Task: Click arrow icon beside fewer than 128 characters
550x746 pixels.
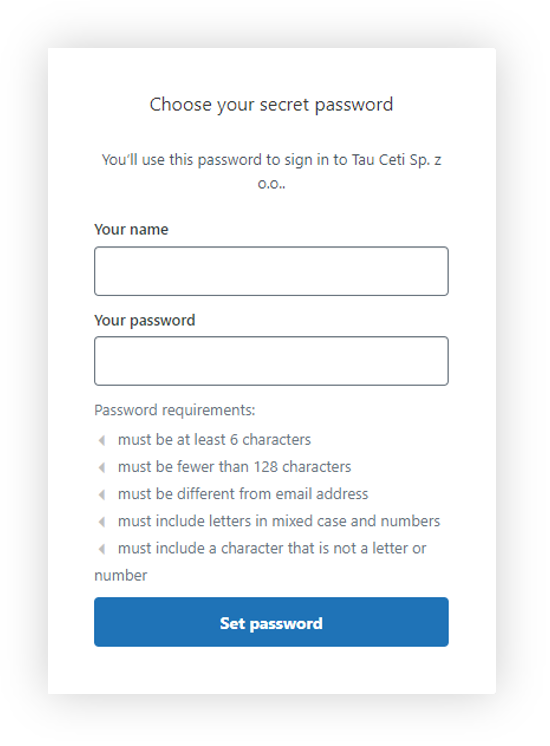Action: [102, 468]
